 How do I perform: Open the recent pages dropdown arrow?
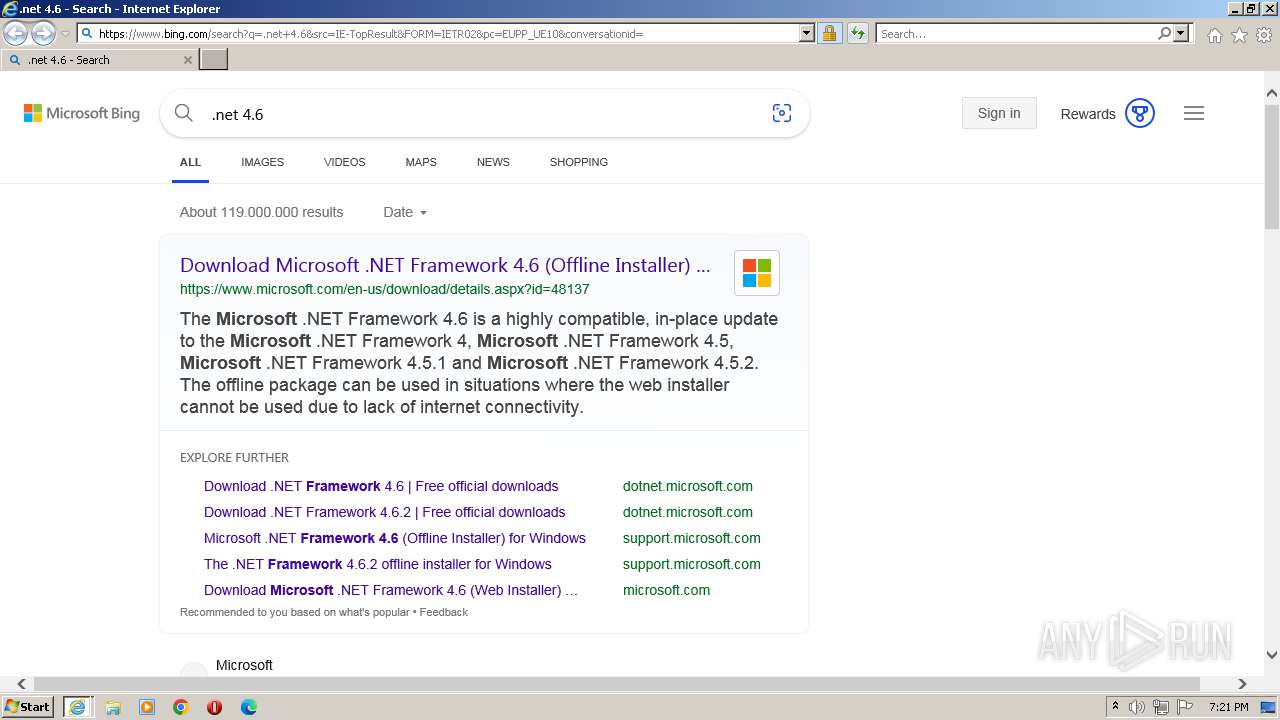tap(65, 34)
